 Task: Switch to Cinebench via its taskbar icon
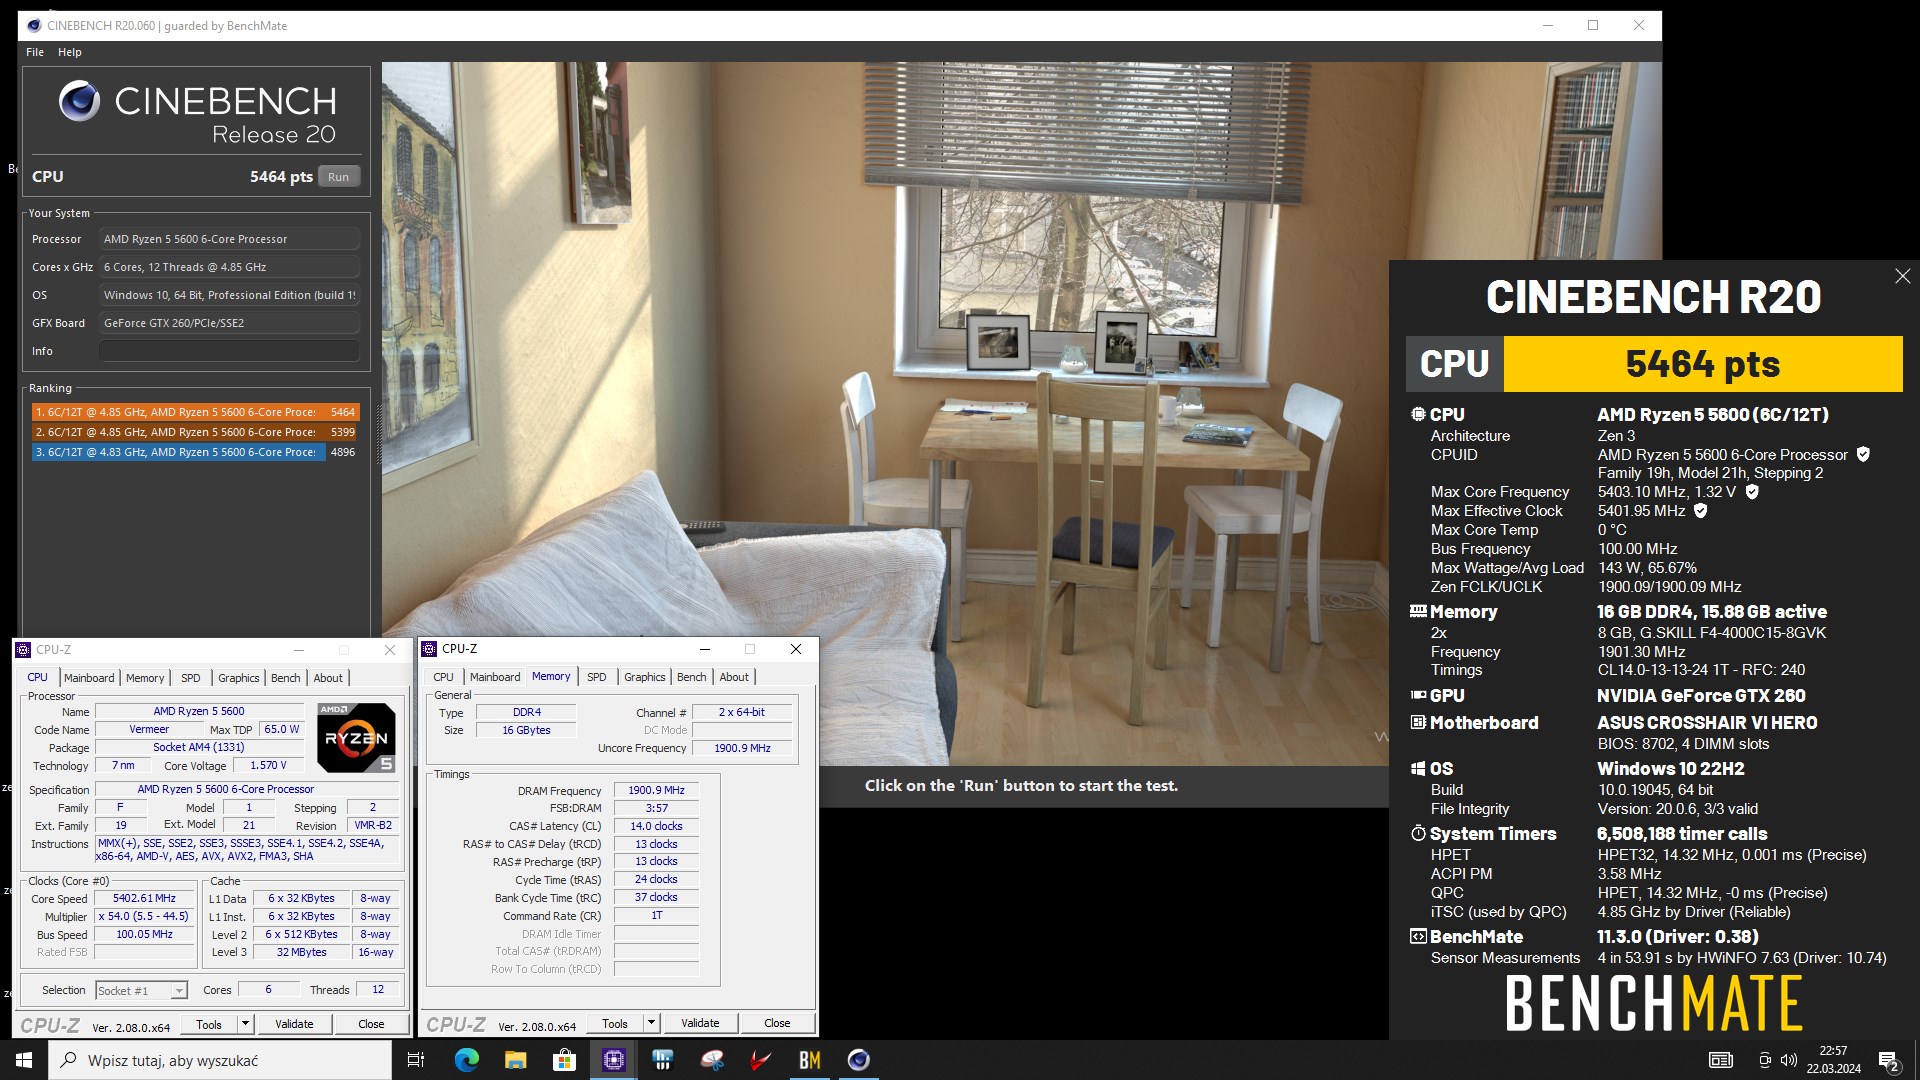pyautogui.click(x=859, y=1060)
